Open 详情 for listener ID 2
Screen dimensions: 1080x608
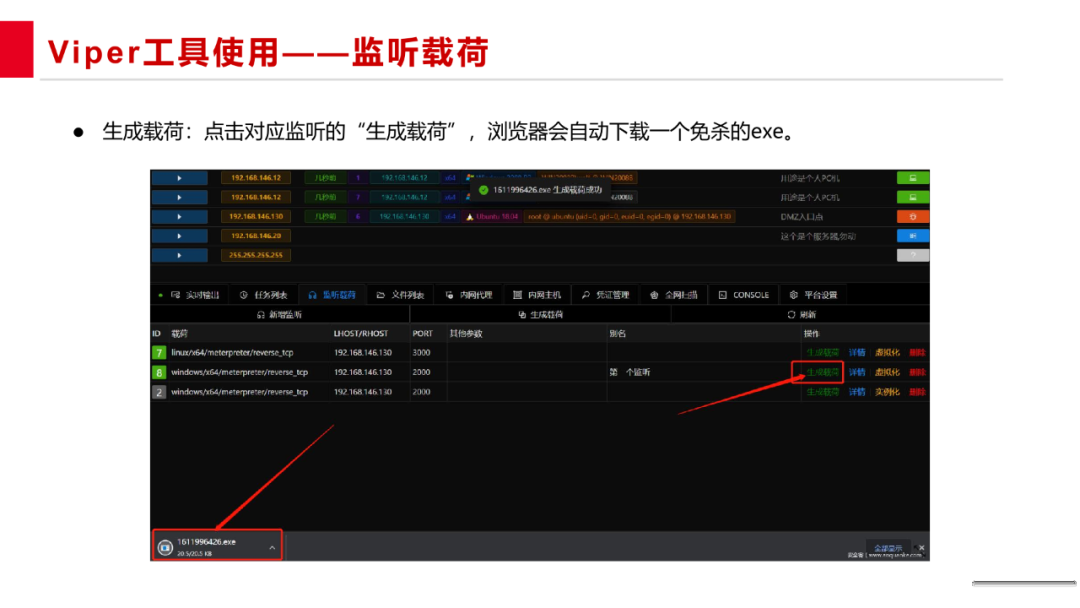click(x=857, y=392)
